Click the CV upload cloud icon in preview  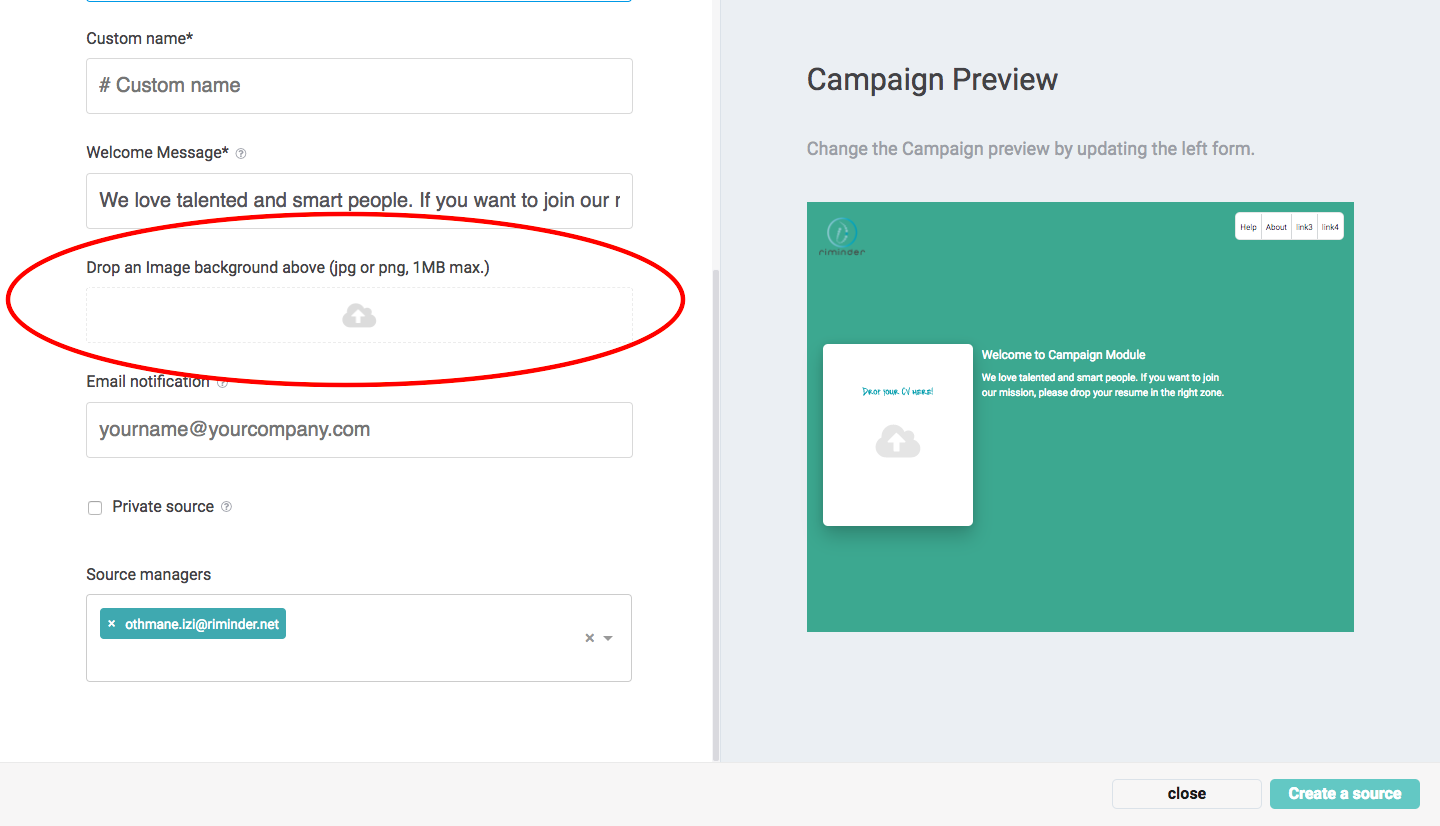tap(898, 441)
